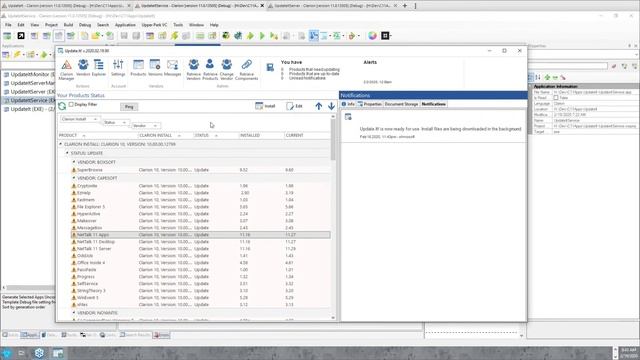Click the Edit button above the product list
640x360 pixels.
(294, 106)
